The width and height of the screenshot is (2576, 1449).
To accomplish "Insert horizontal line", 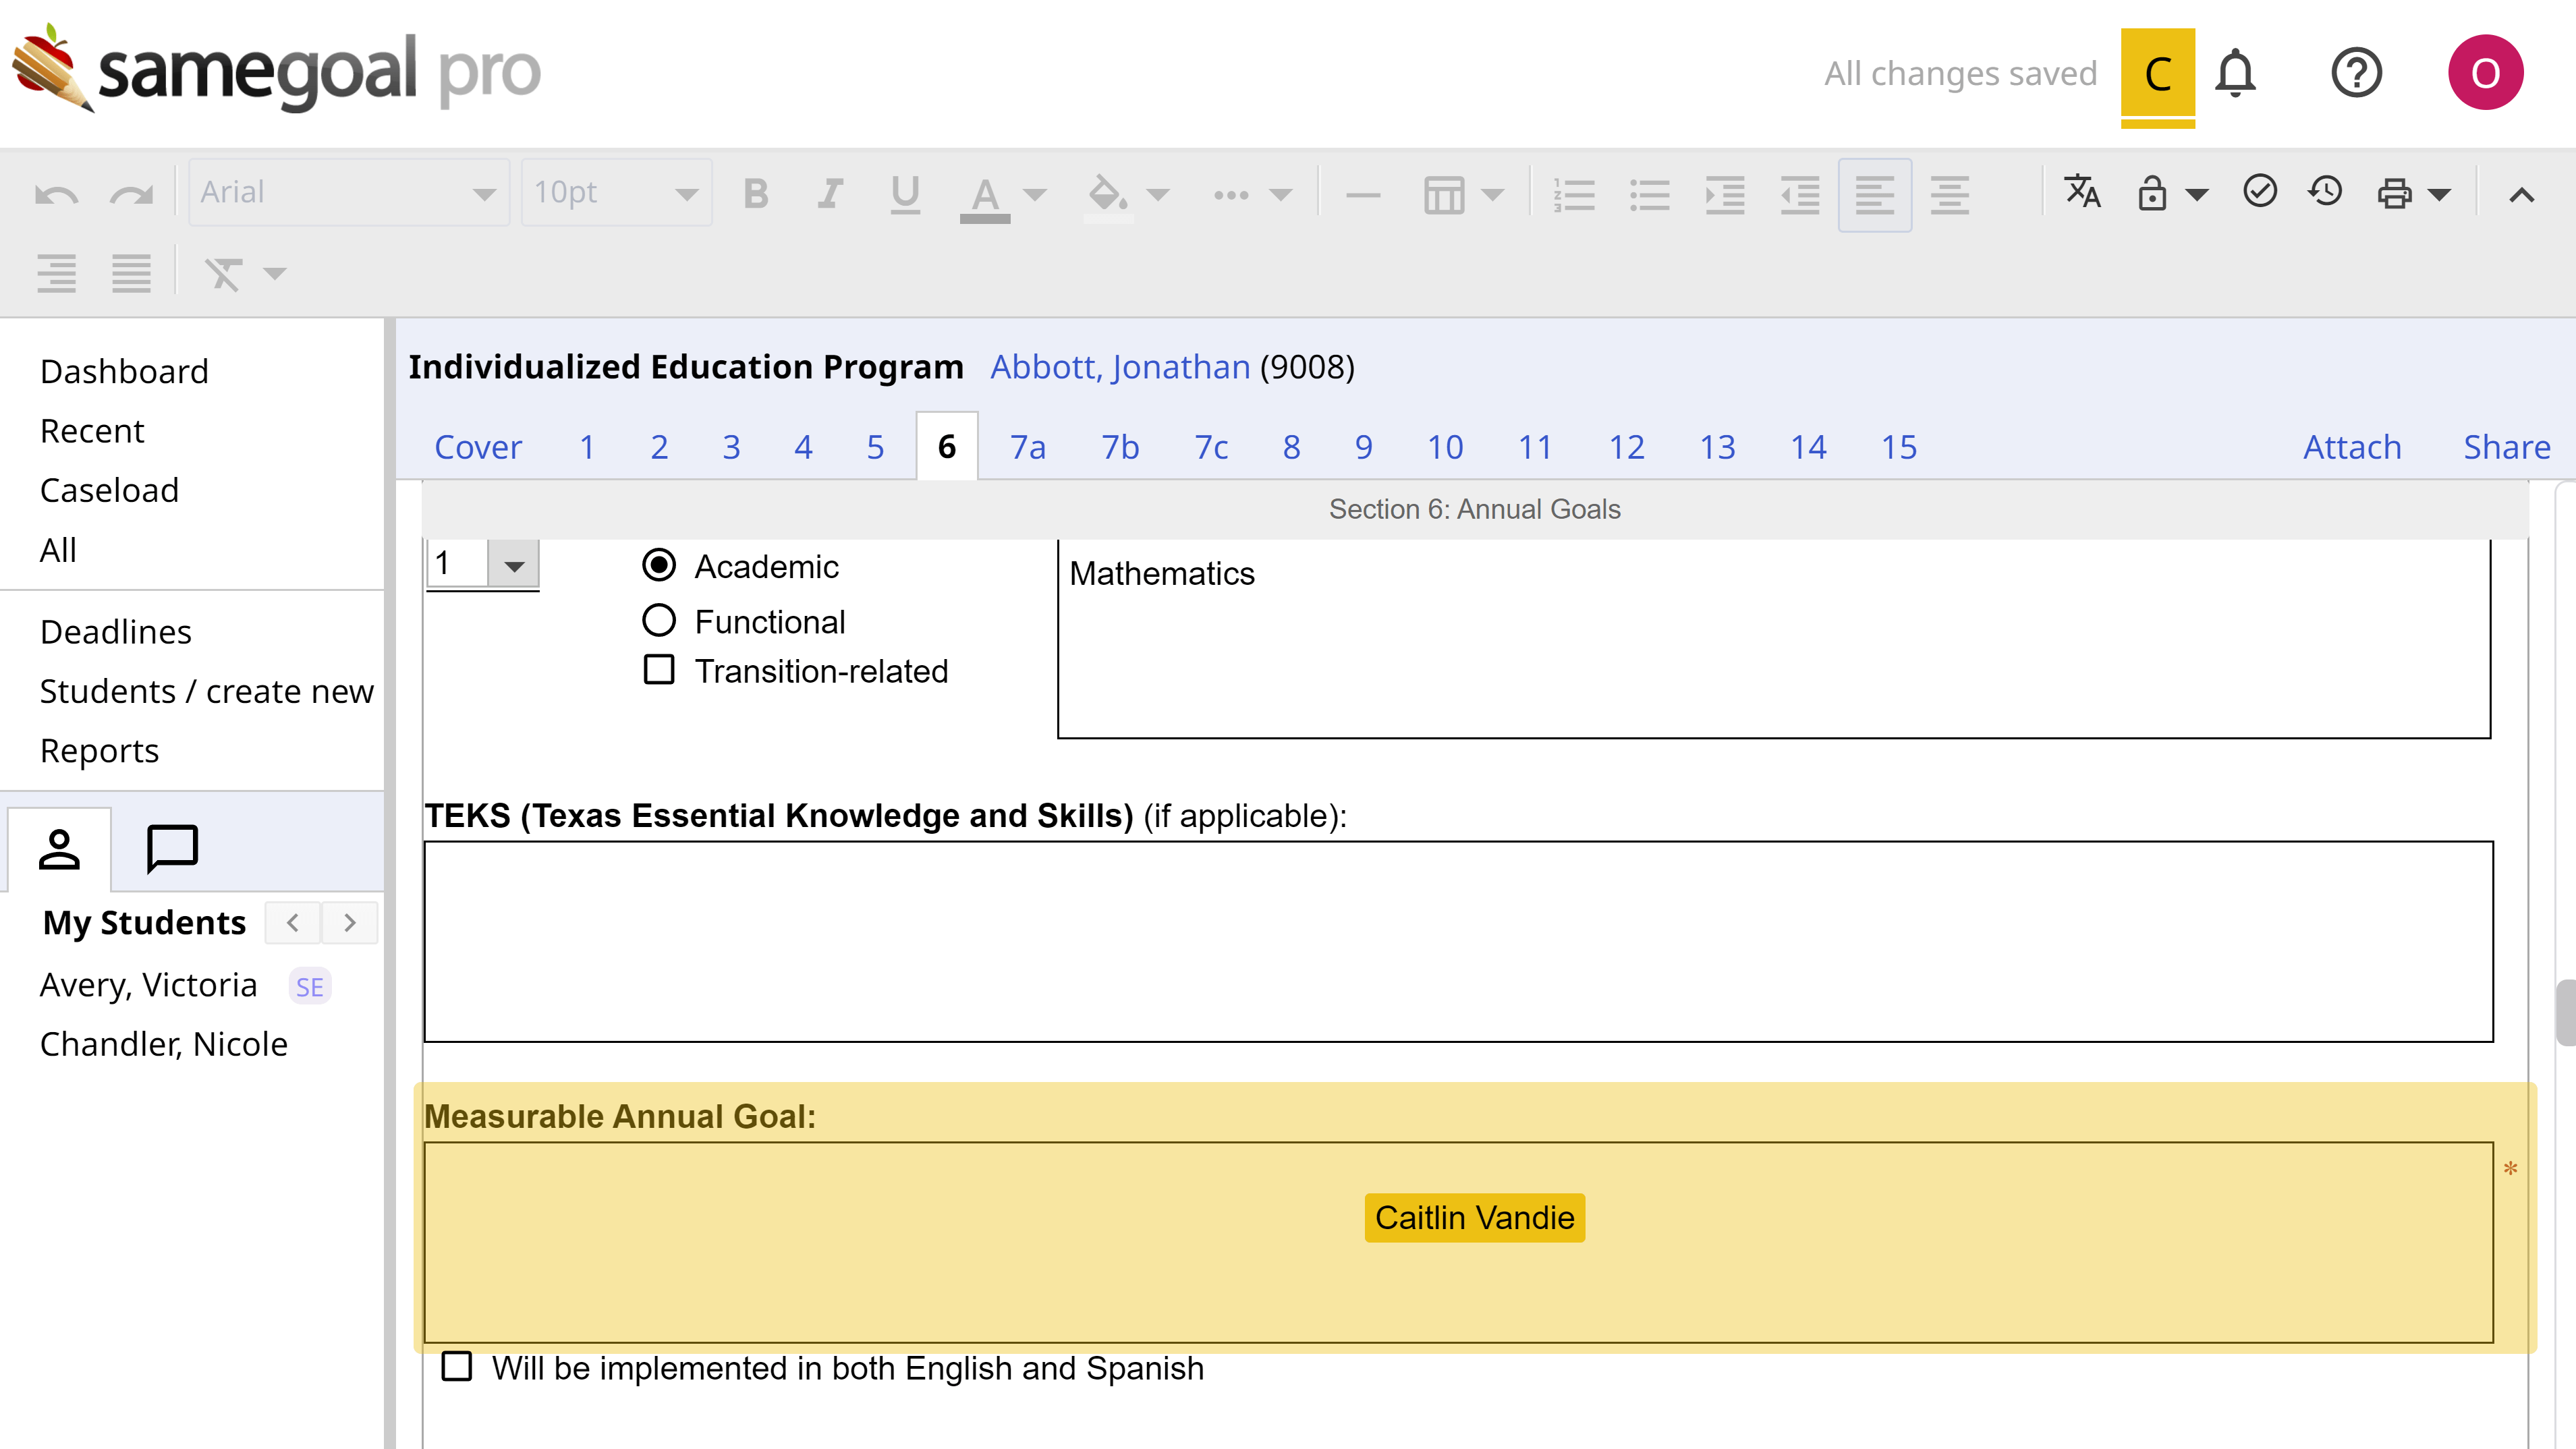I will tap(1363, 195).
